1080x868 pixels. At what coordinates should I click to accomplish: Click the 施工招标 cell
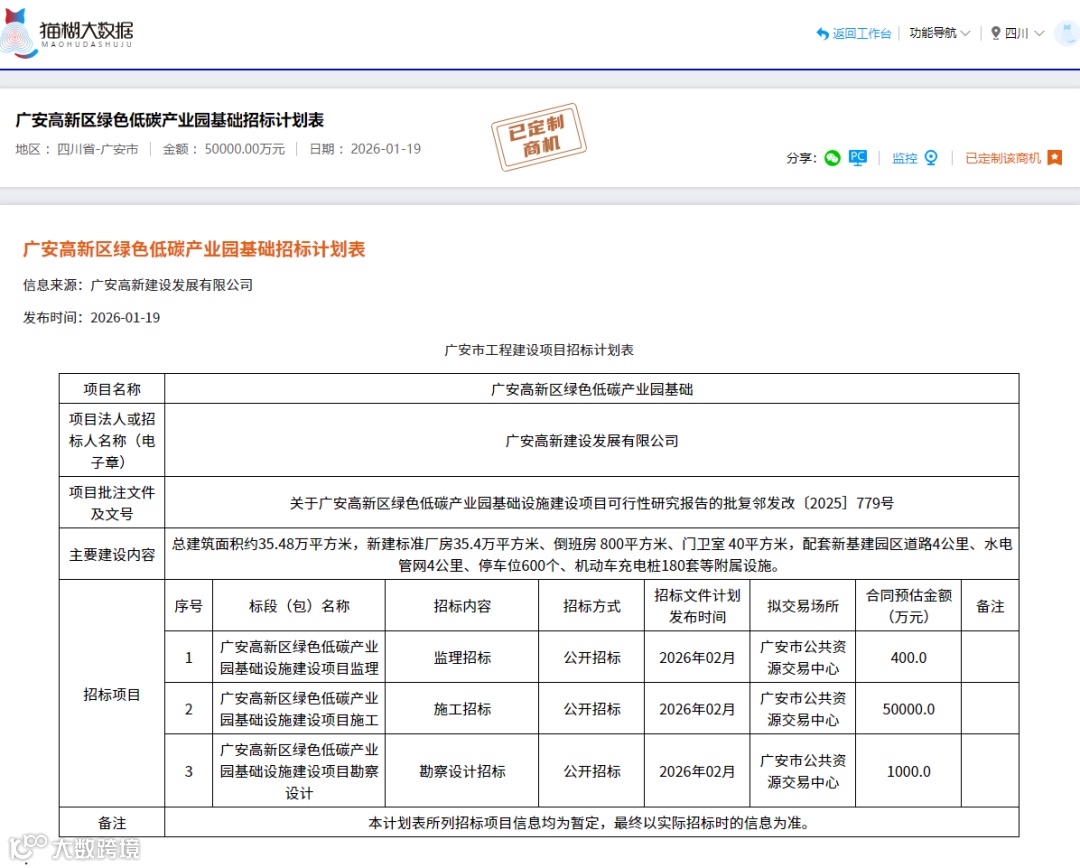tap(462, 709)
